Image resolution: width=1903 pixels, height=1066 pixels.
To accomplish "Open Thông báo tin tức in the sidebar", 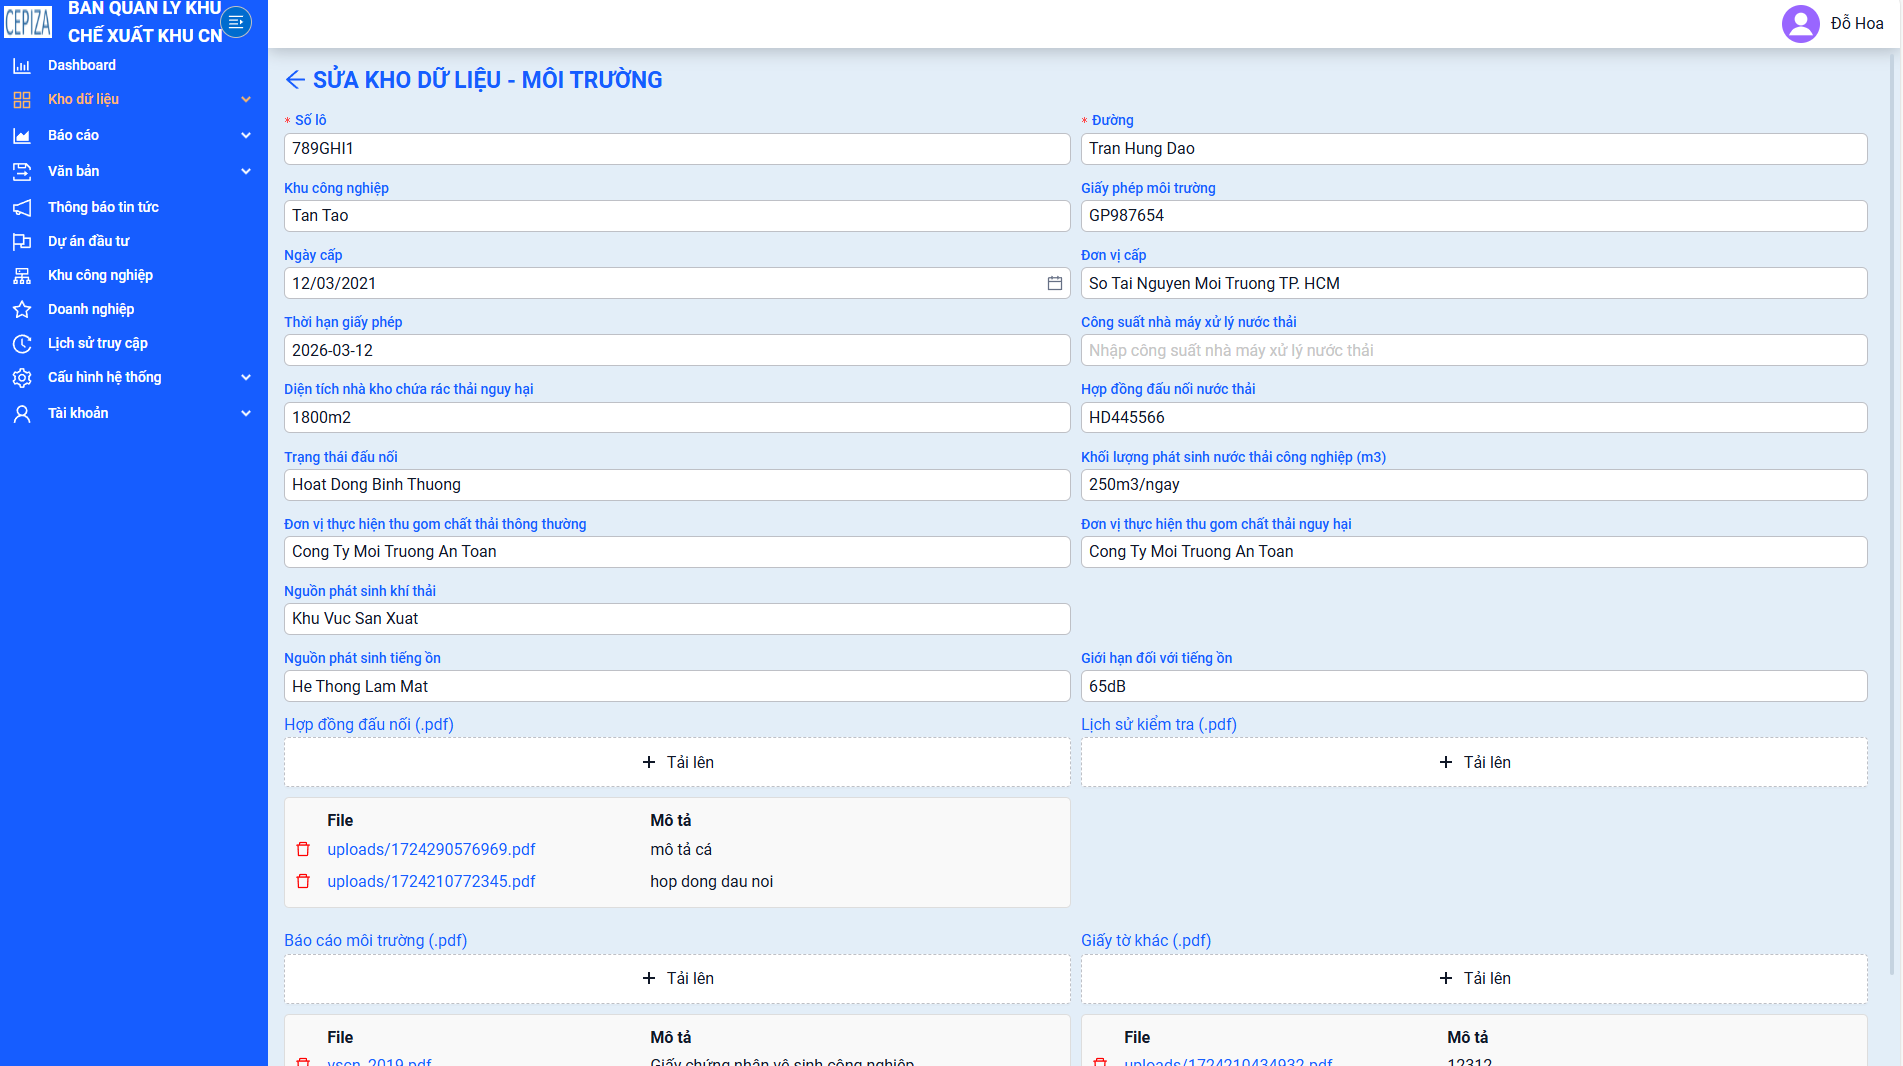I will (x=103, y=207).
